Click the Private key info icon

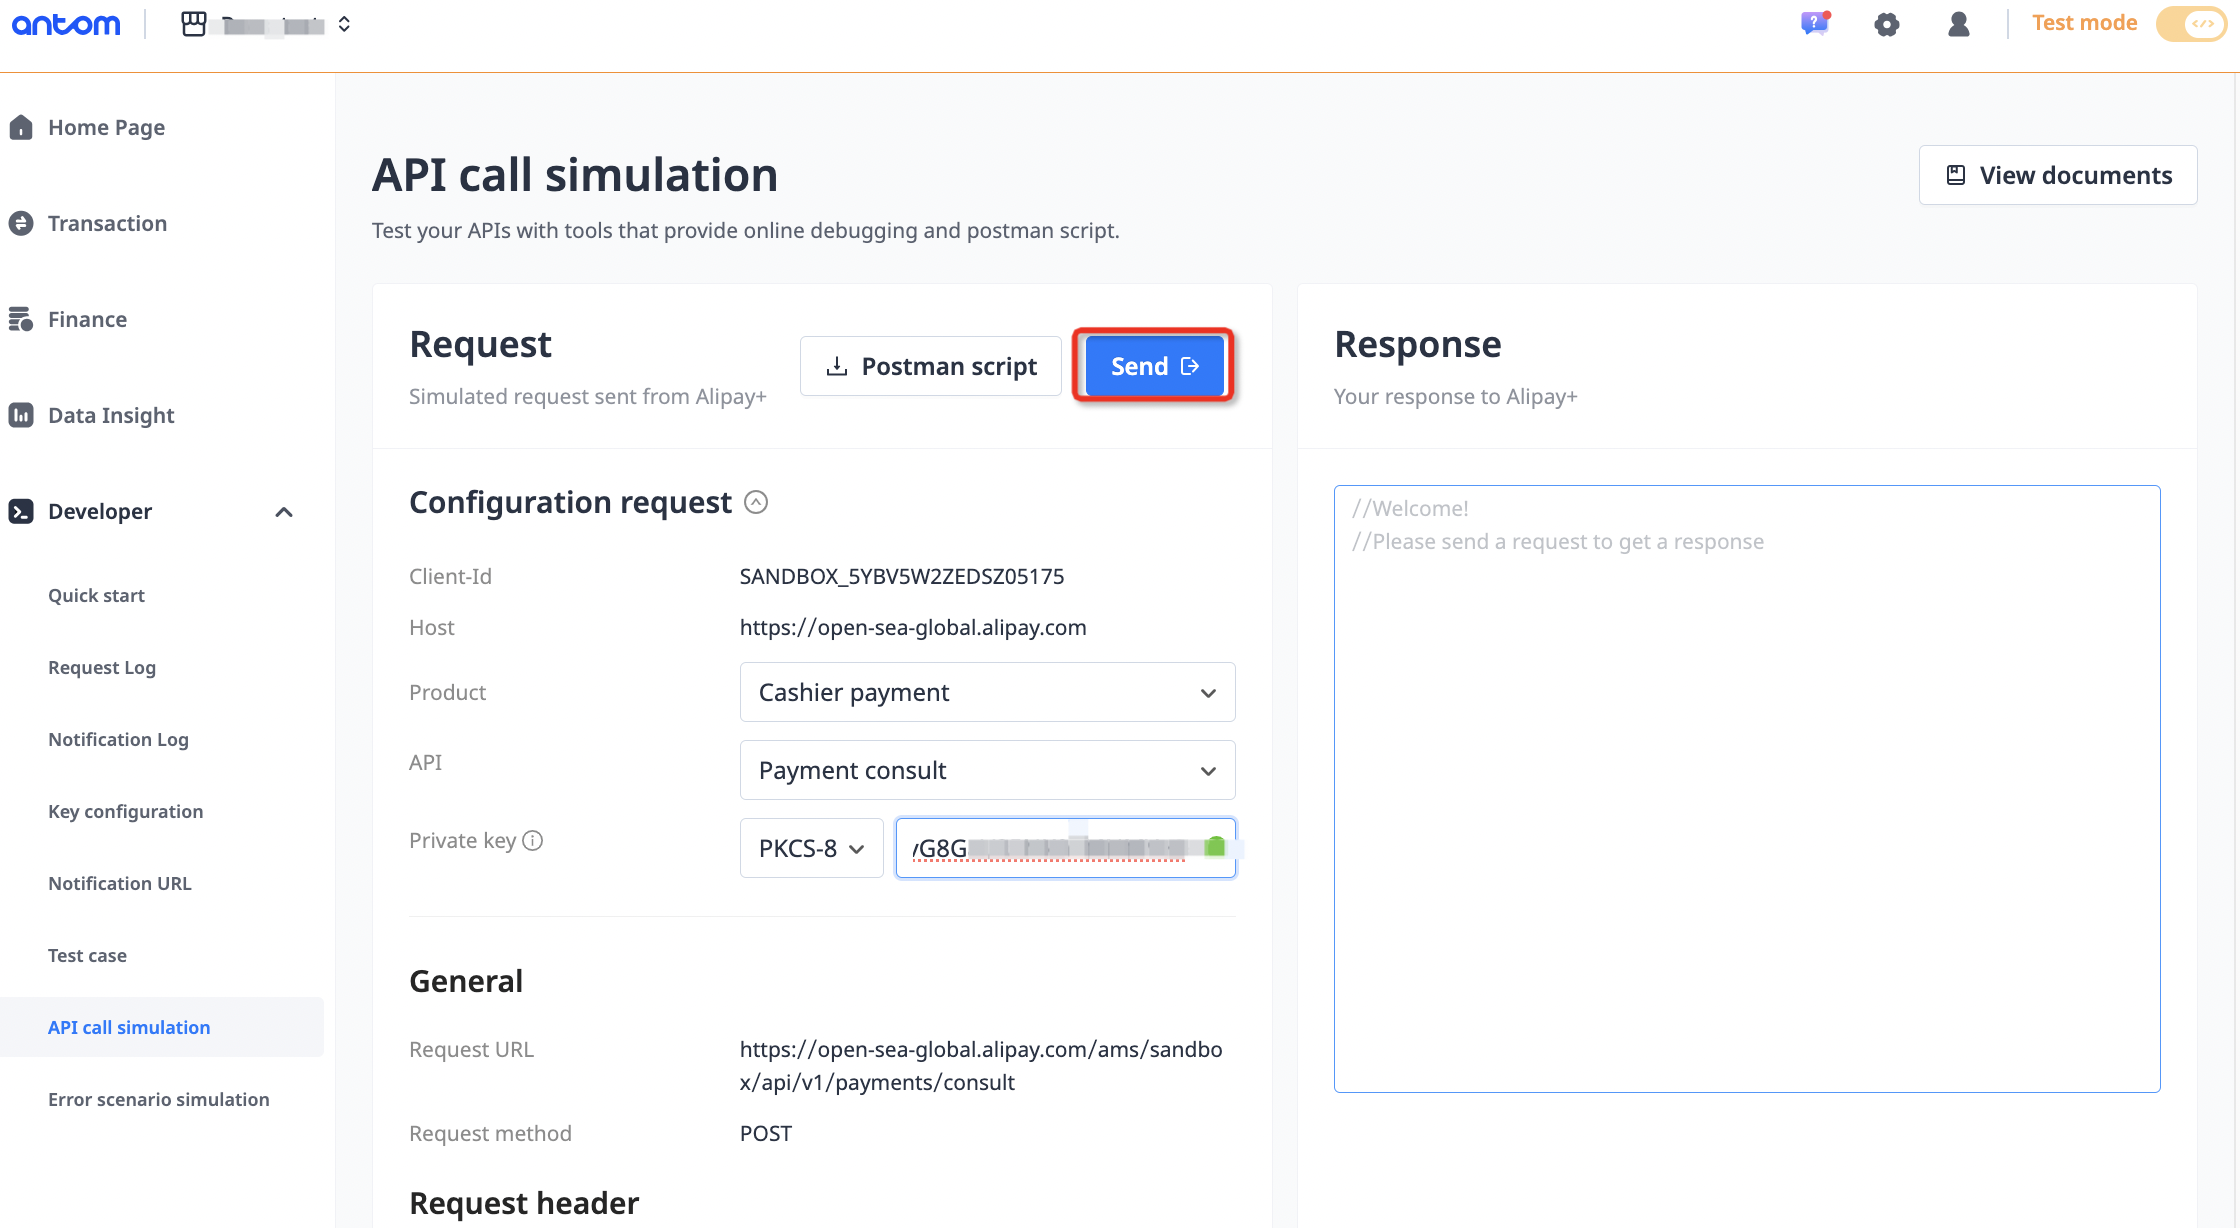point(533,841)
